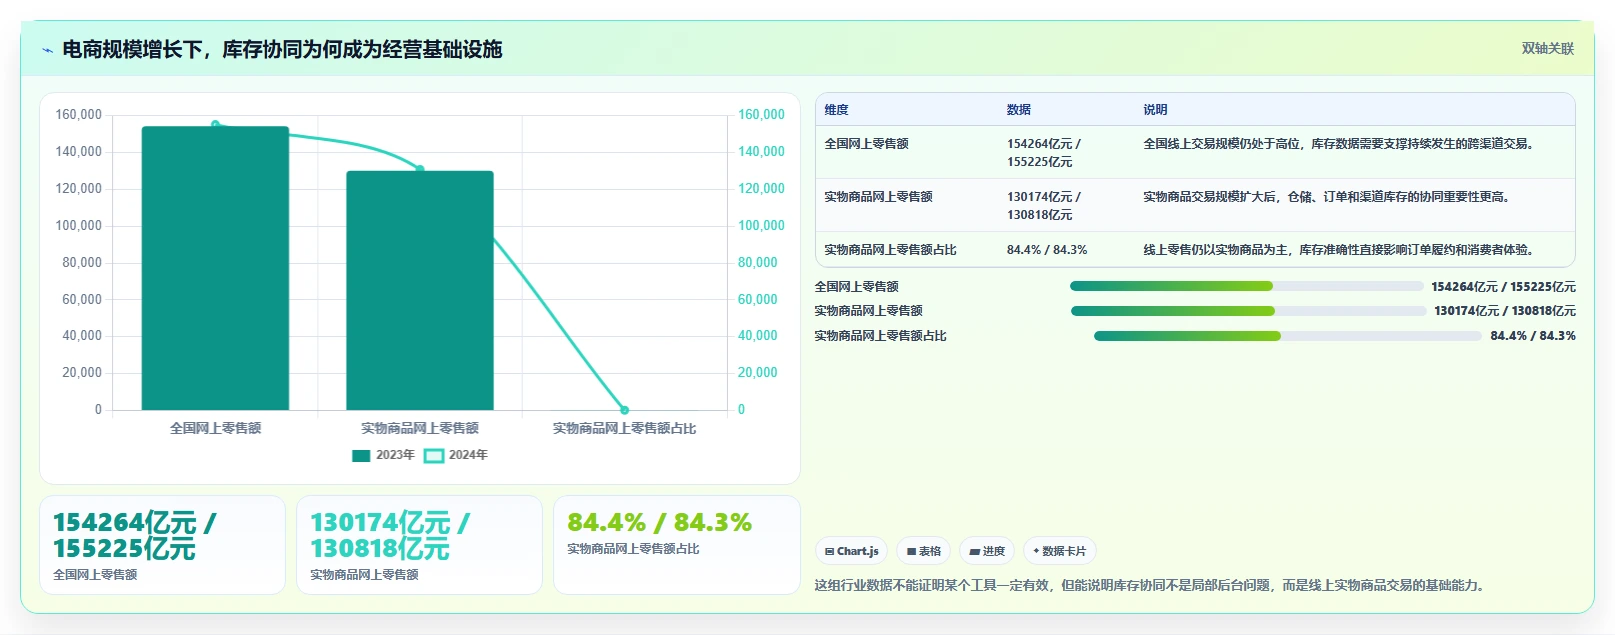Click the 全国网上零售额 bar in chart
1615x635 pixels.
pos(215,268)
